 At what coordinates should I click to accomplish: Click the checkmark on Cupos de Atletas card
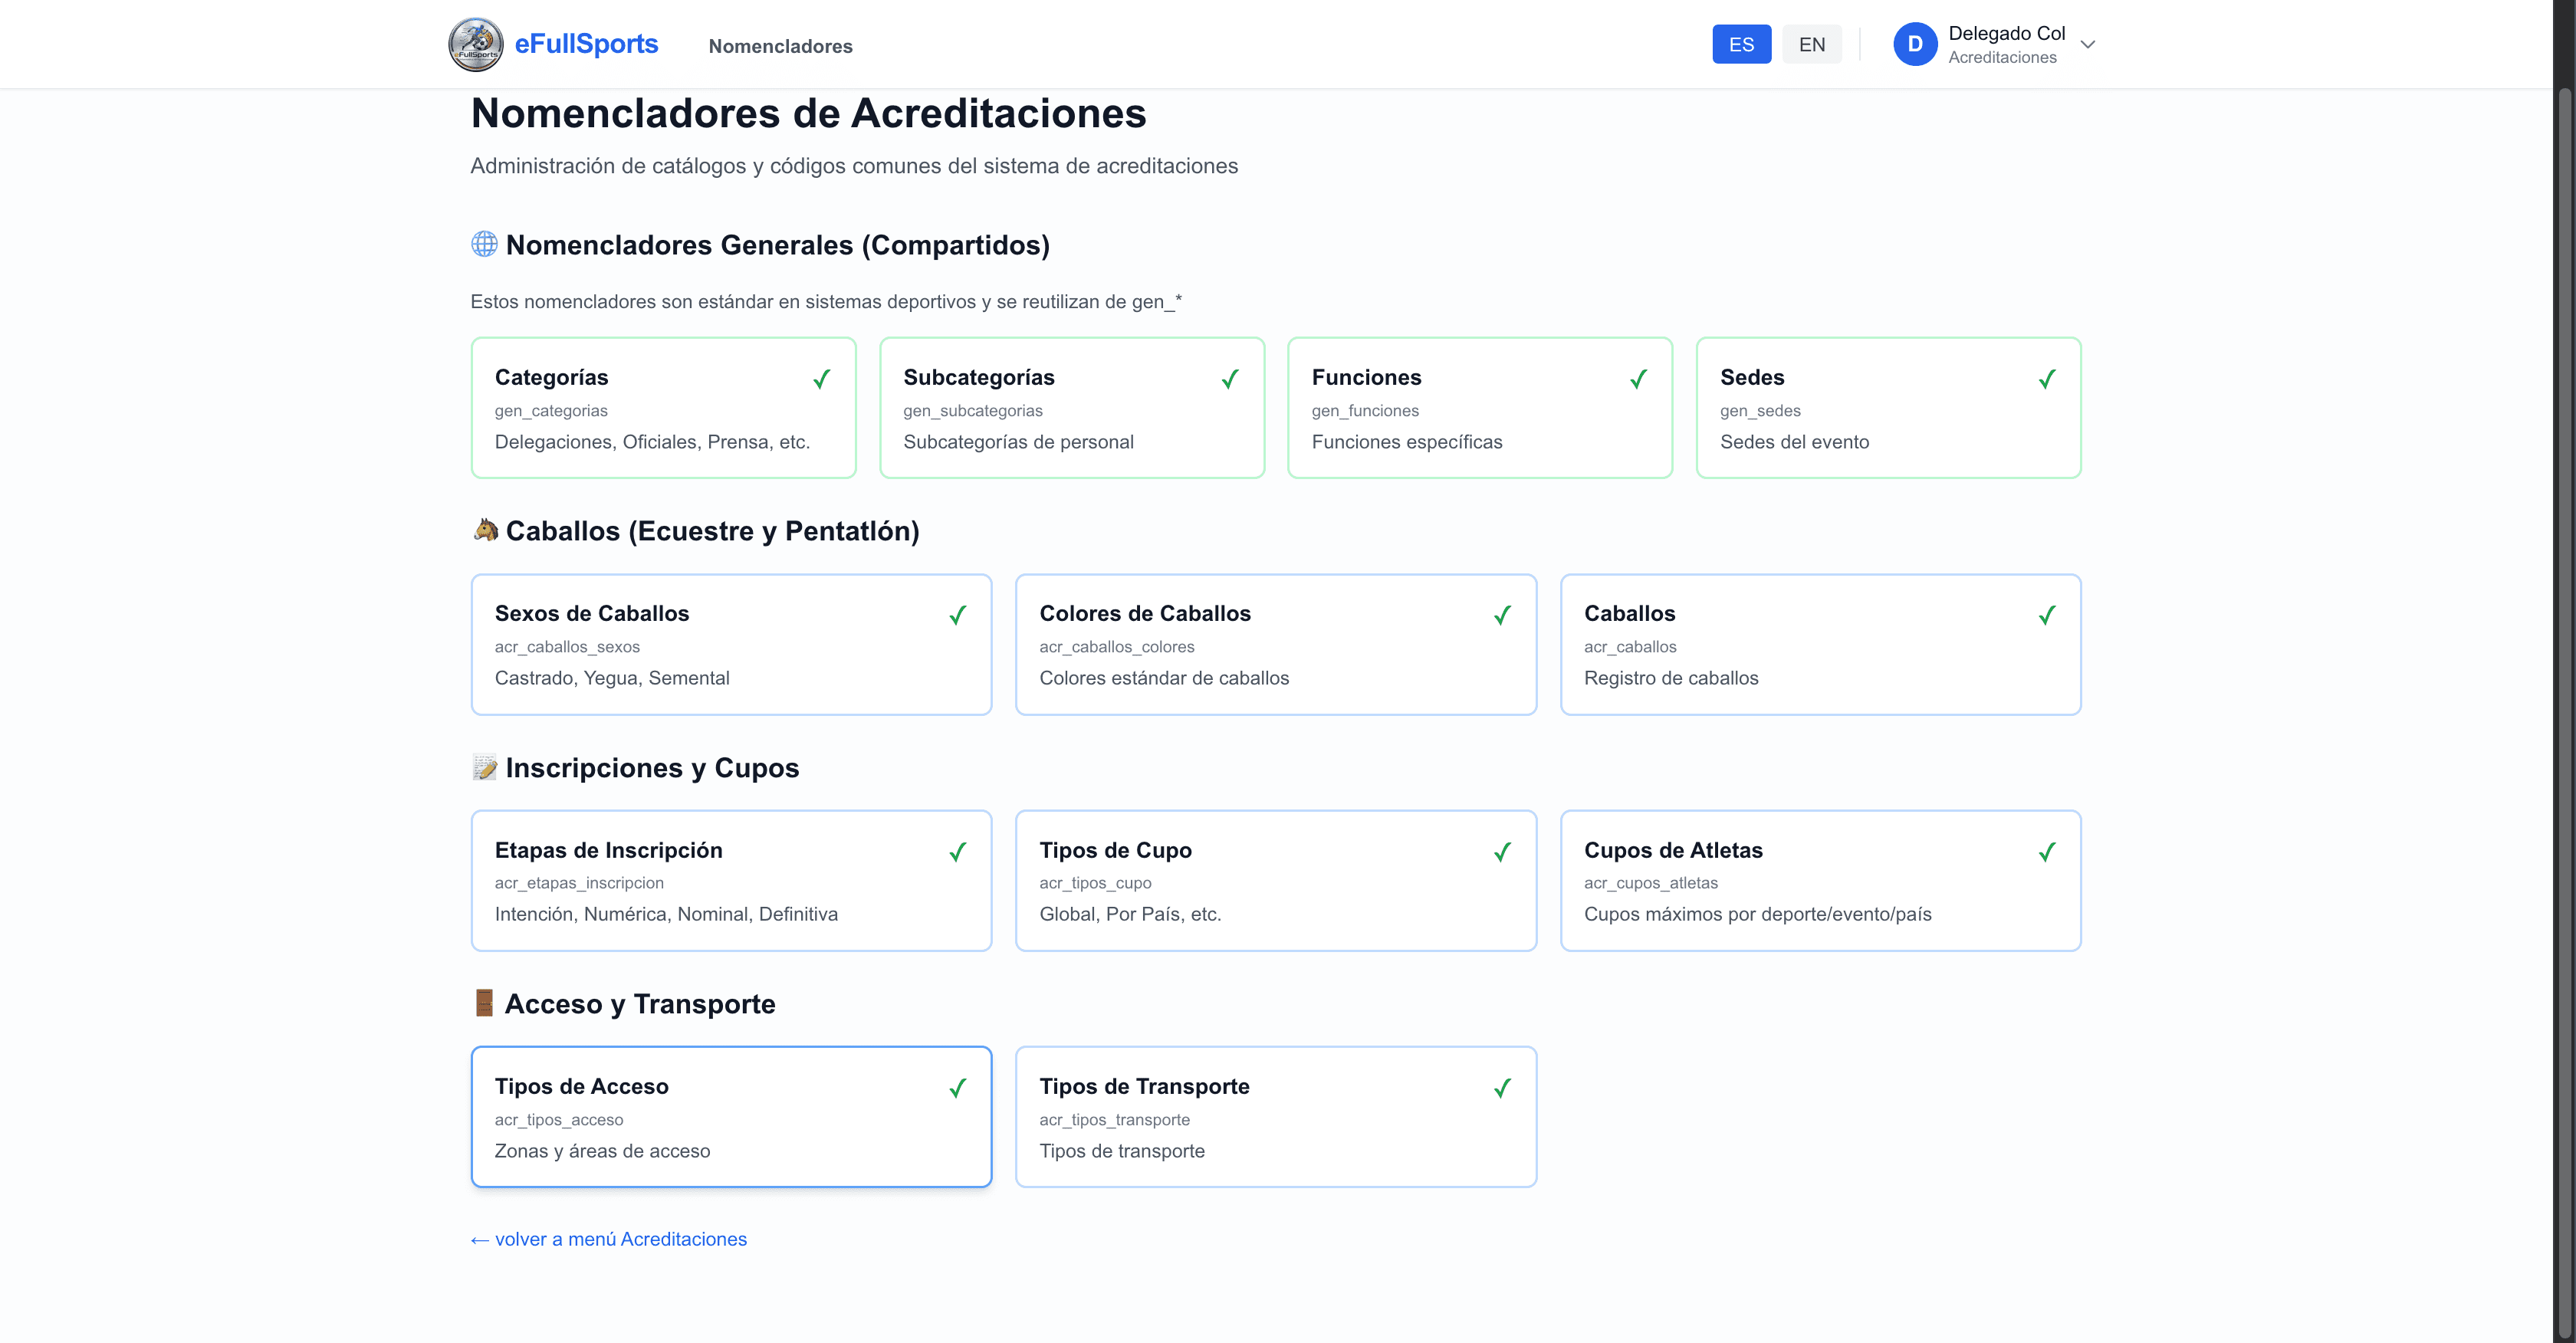coord(2047,852)
